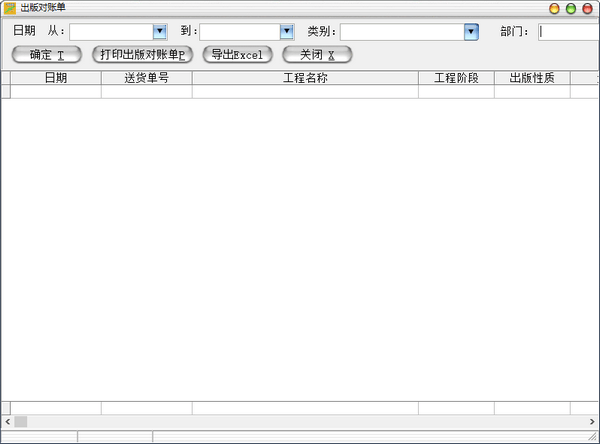The width and height of the screenshot is (600, 444).
Task: Click the 工程名称 column header
Action: [x=305, y=78]
